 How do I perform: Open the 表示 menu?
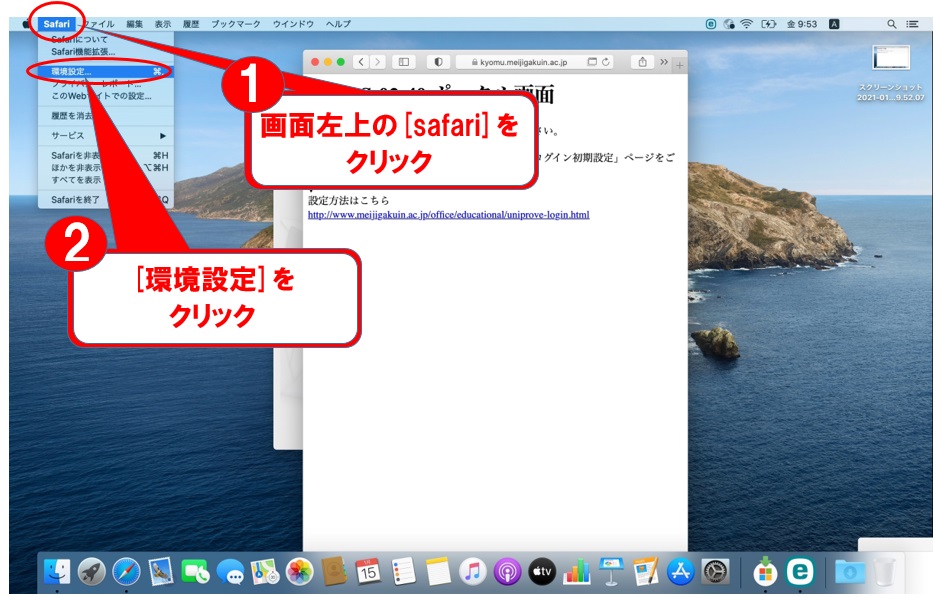pos(163,24)
